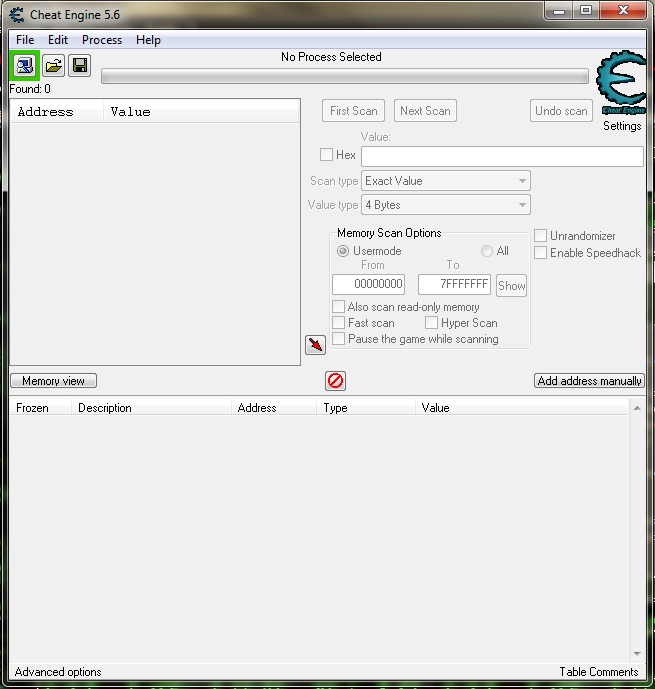Viewport: 655px width, 689px height.
Task: Open the File menu
Action: click(25, 40)
